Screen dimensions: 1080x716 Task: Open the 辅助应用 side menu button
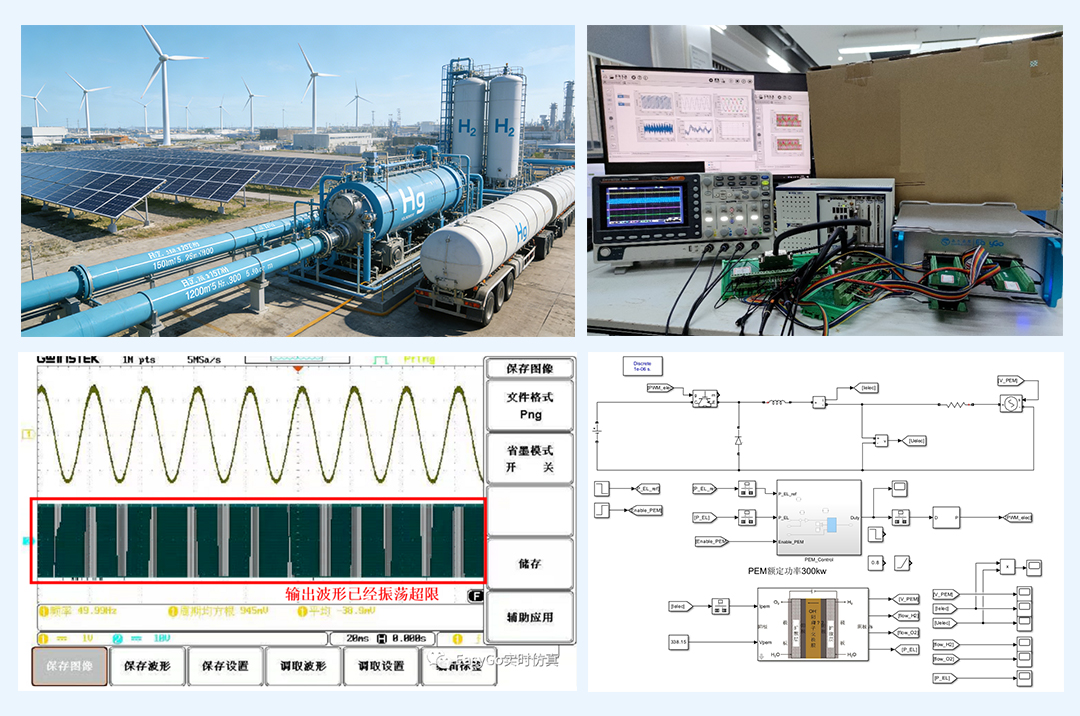[x=530, y=617]
